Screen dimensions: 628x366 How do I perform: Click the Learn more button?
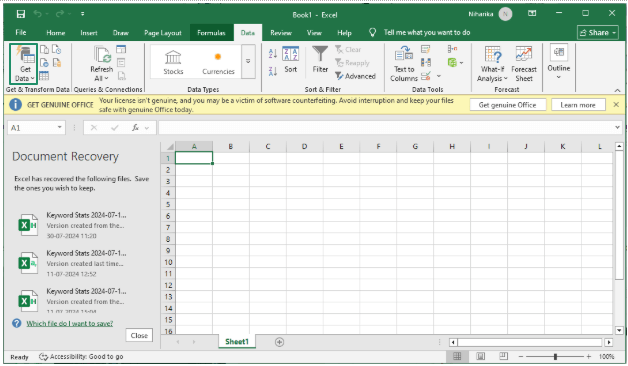(x=578, y=105)
